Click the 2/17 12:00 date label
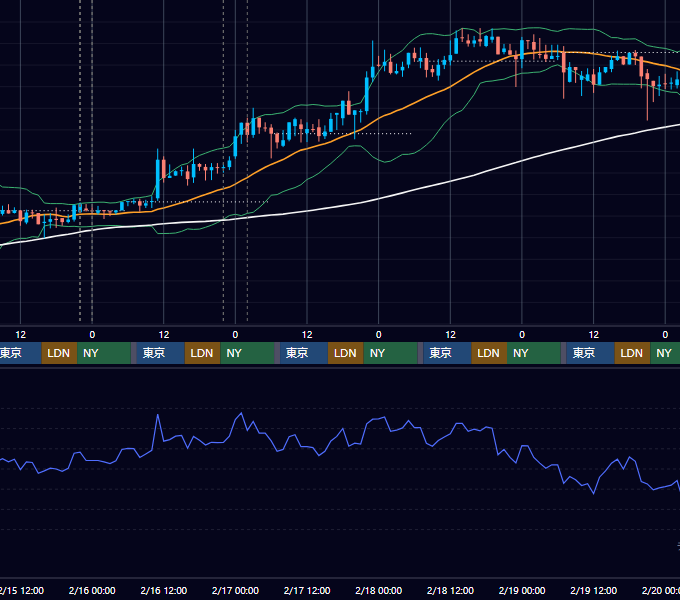Screen dimensions: 680x600 point(307,590)
